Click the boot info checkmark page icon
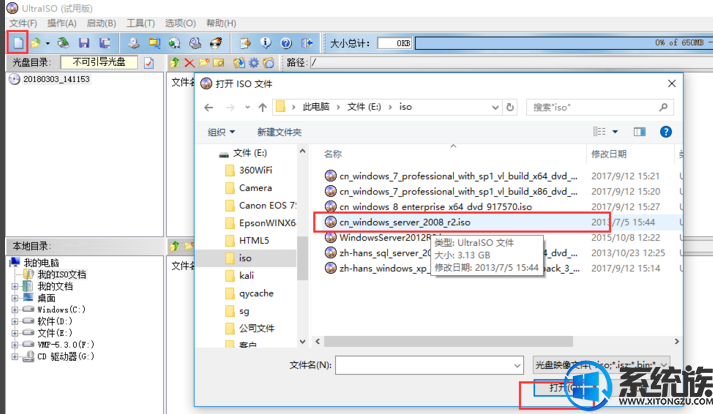The width and height of the screenshot is (713, 414). pyautogui.click(x=149, y=63)
